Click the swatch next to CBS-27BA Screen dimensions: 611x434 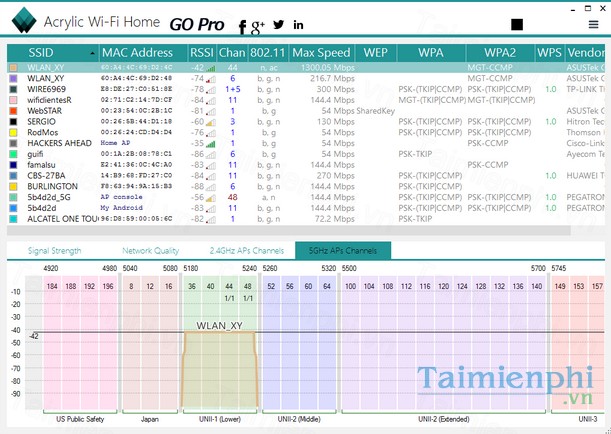(13, 176)
